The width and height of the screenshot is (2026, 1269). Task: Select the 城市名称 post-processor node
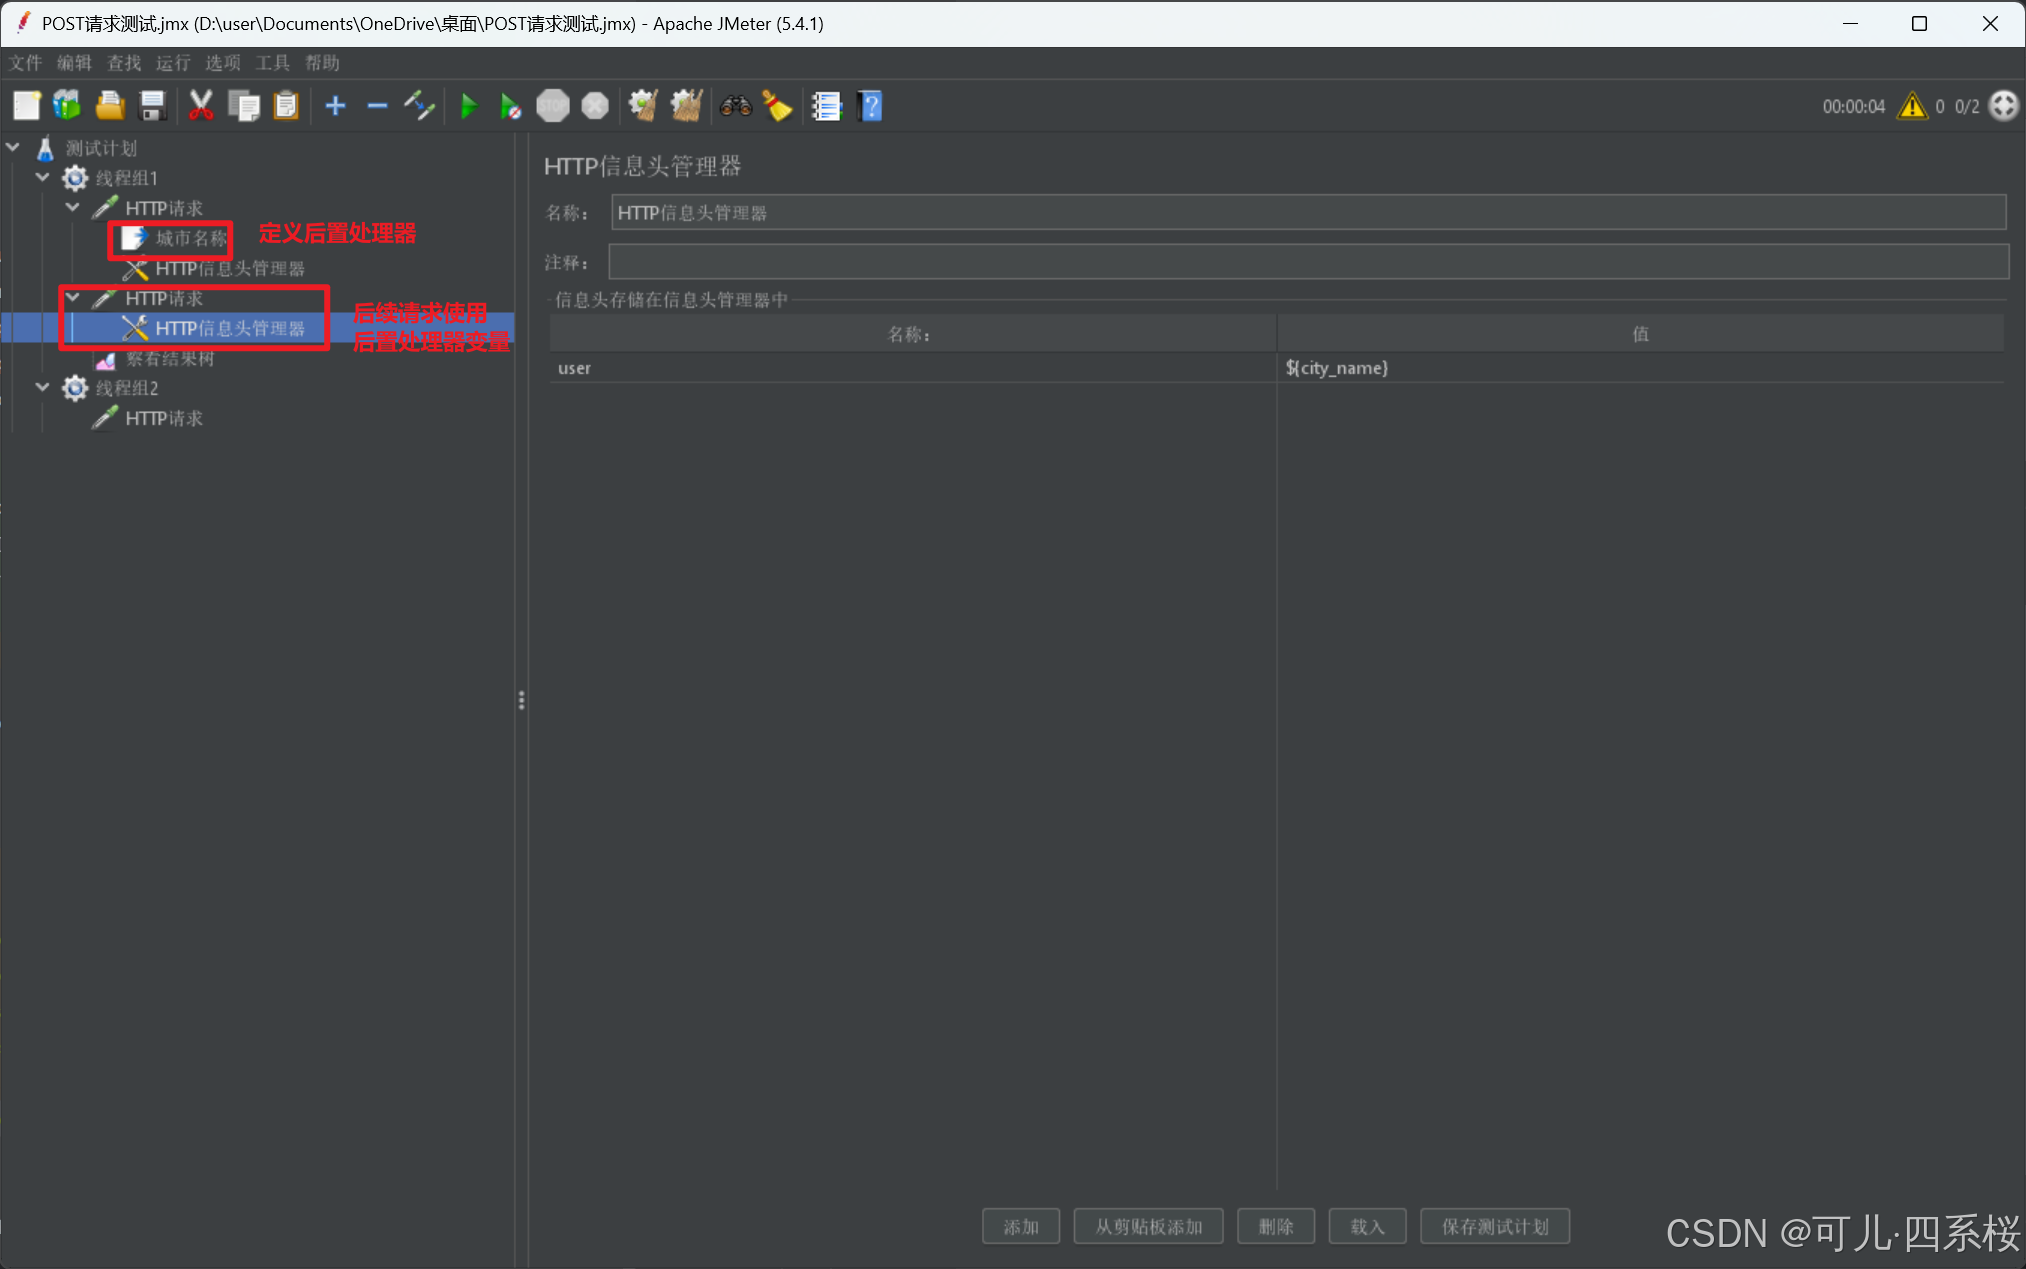(x=190, y=238)
